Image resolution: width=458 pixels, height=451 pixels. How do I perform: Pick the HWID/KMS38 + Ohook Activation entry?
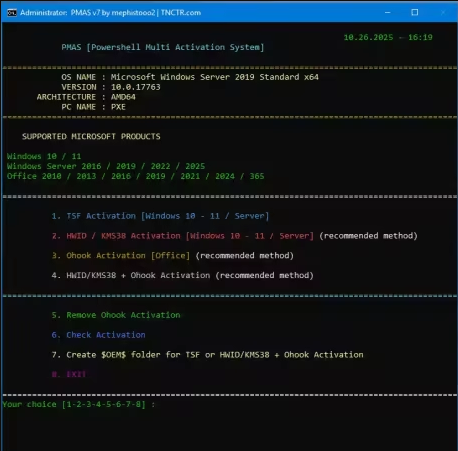click(182, 275)
